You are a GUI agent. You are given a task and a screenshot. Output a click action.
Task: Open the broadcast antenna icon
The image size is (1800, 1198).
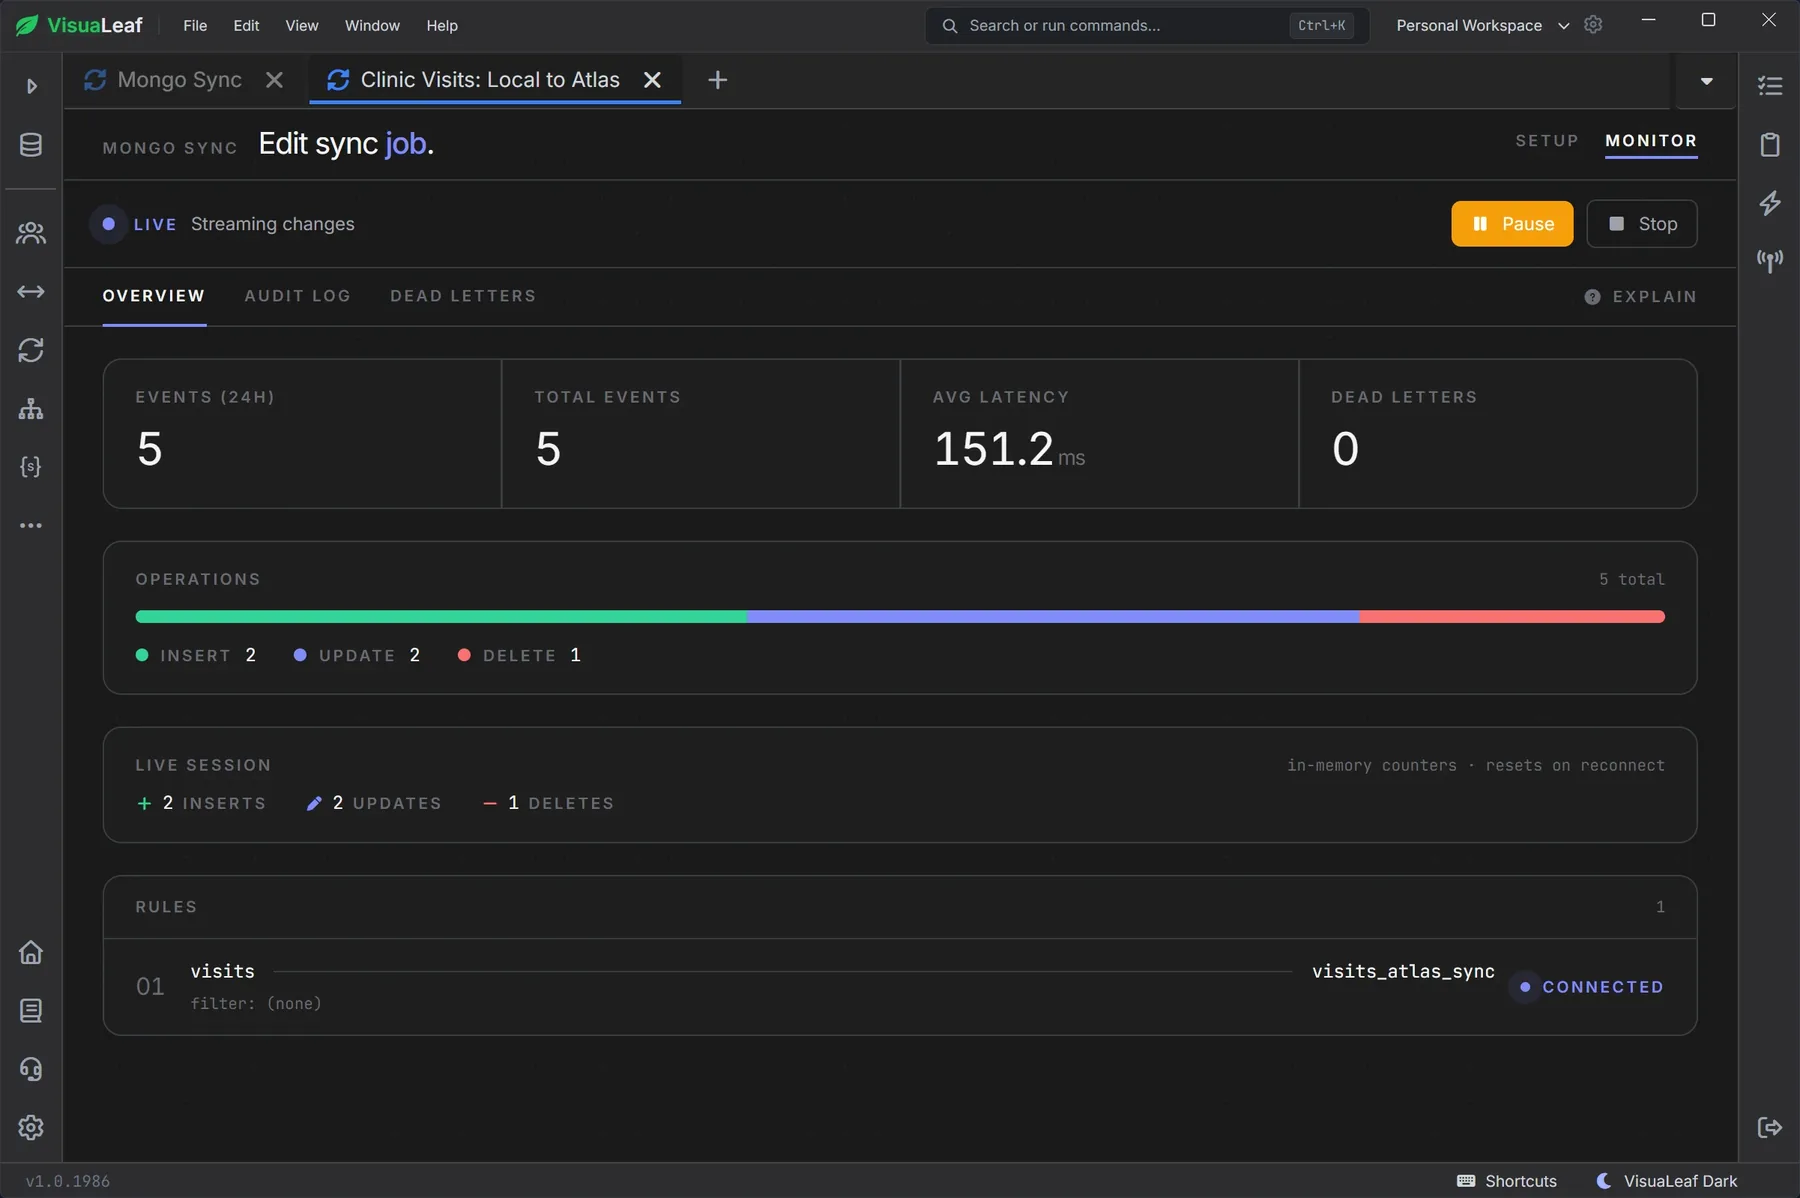(x=1770, y=262)
